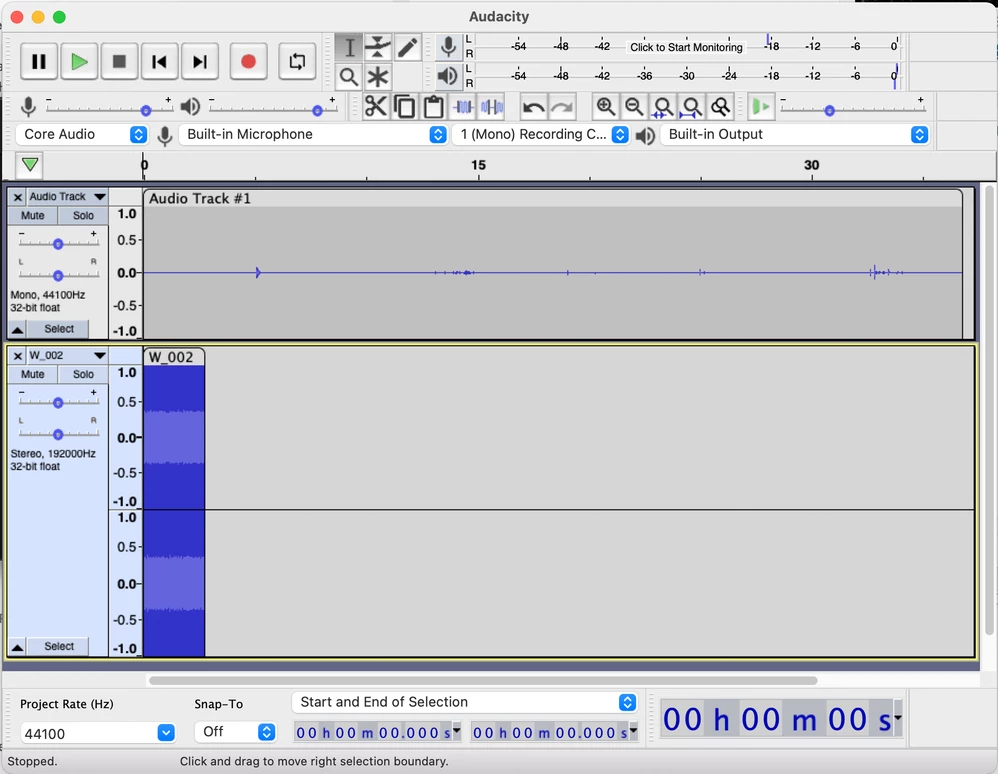Click Trim audio outside selection icon
998x774 pixels.
click(x=463, y=107)
